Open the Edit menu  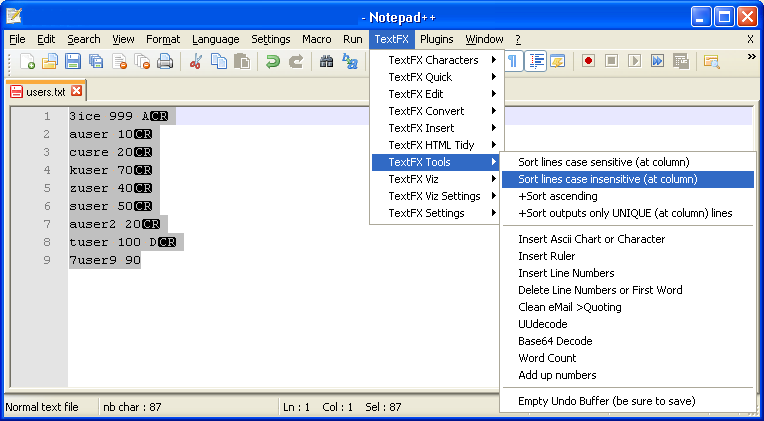coord(46,39)
